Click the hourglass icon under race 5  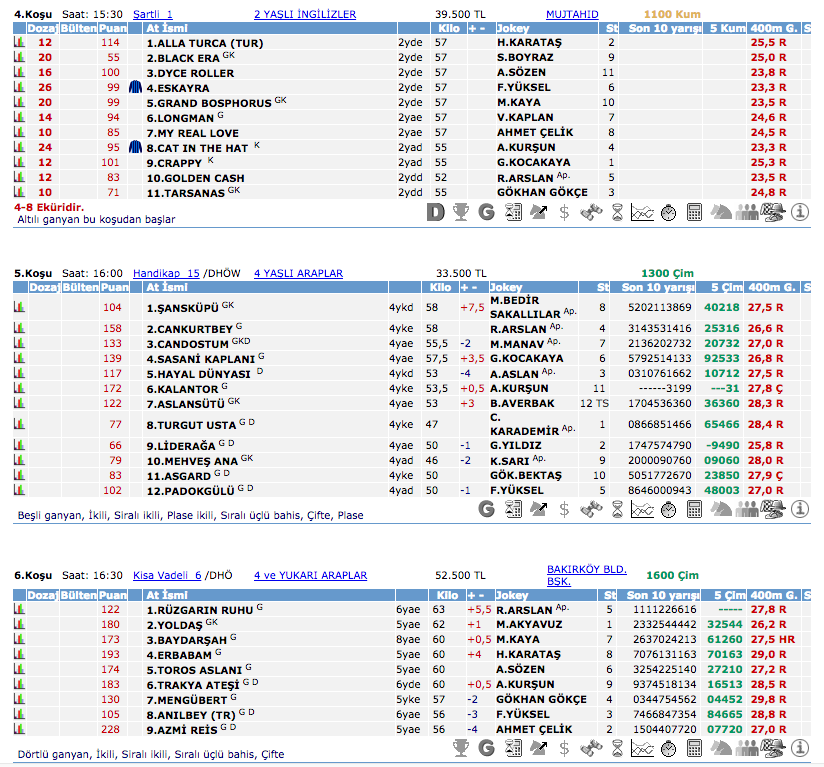point(616,509)
